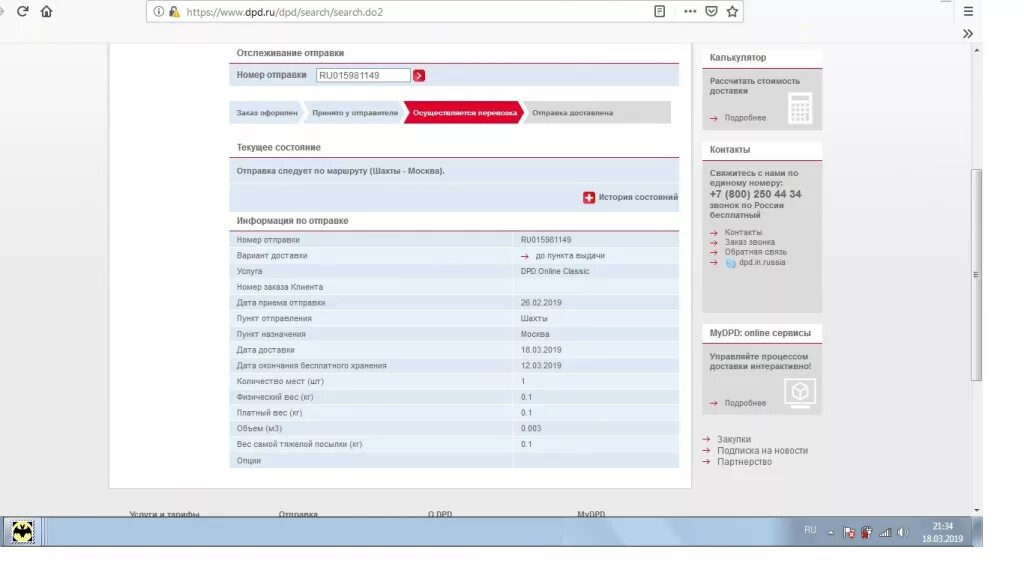Open до пункта выдачи delivery link
Screen dimensions: 1024x575
570,255
